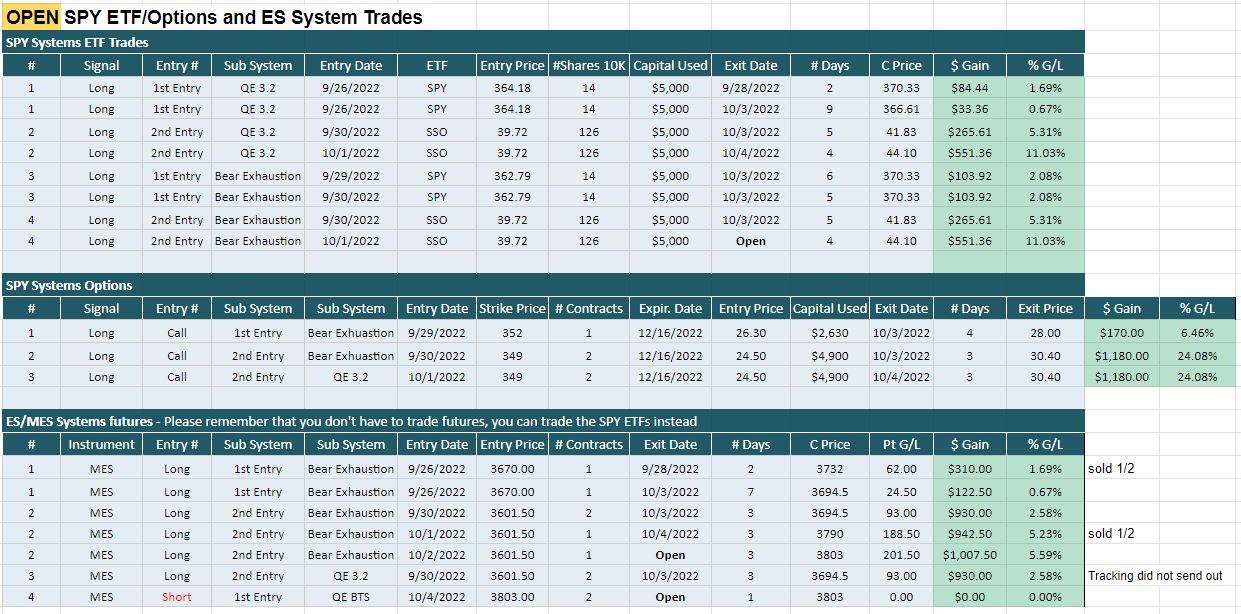1241x614 pixels.
Task: Click the 'Pt G/L' column header
Action: (x=901, y=444)
